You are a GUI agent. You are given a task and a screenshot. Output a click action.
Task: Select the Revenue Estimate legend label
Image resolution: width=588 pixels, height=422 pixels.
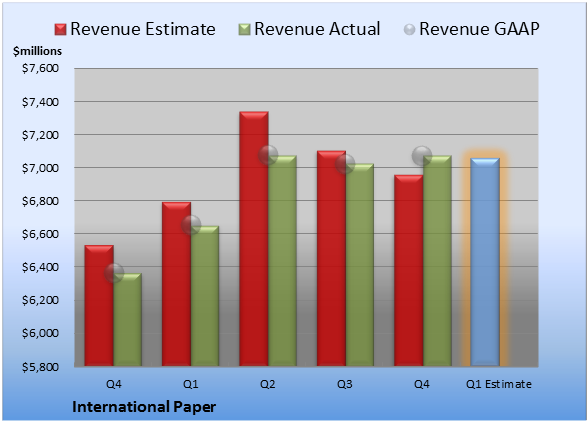[x=143, y=29]
